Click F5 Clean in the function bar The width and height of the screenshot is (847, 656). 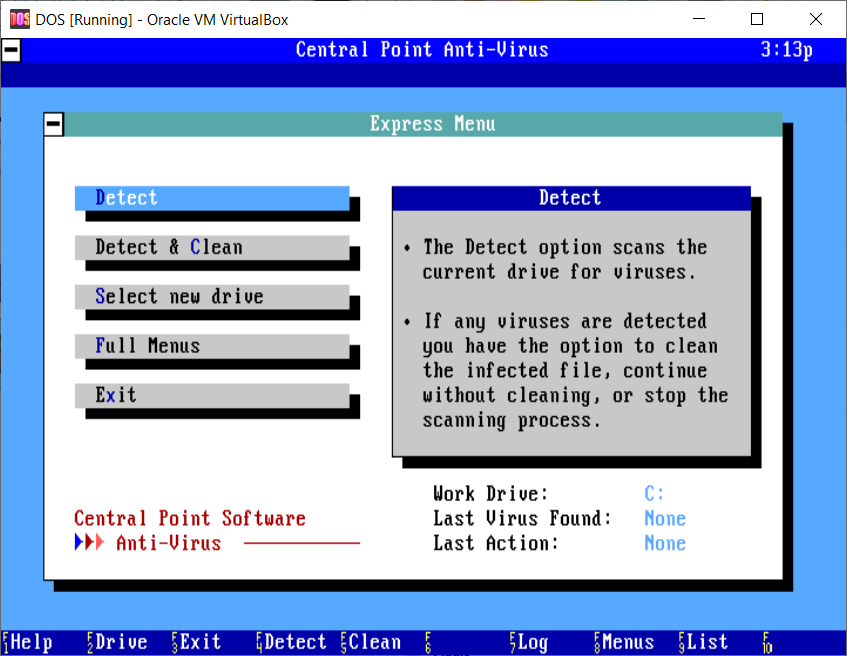pyautogui.click(x=371, y=642)
